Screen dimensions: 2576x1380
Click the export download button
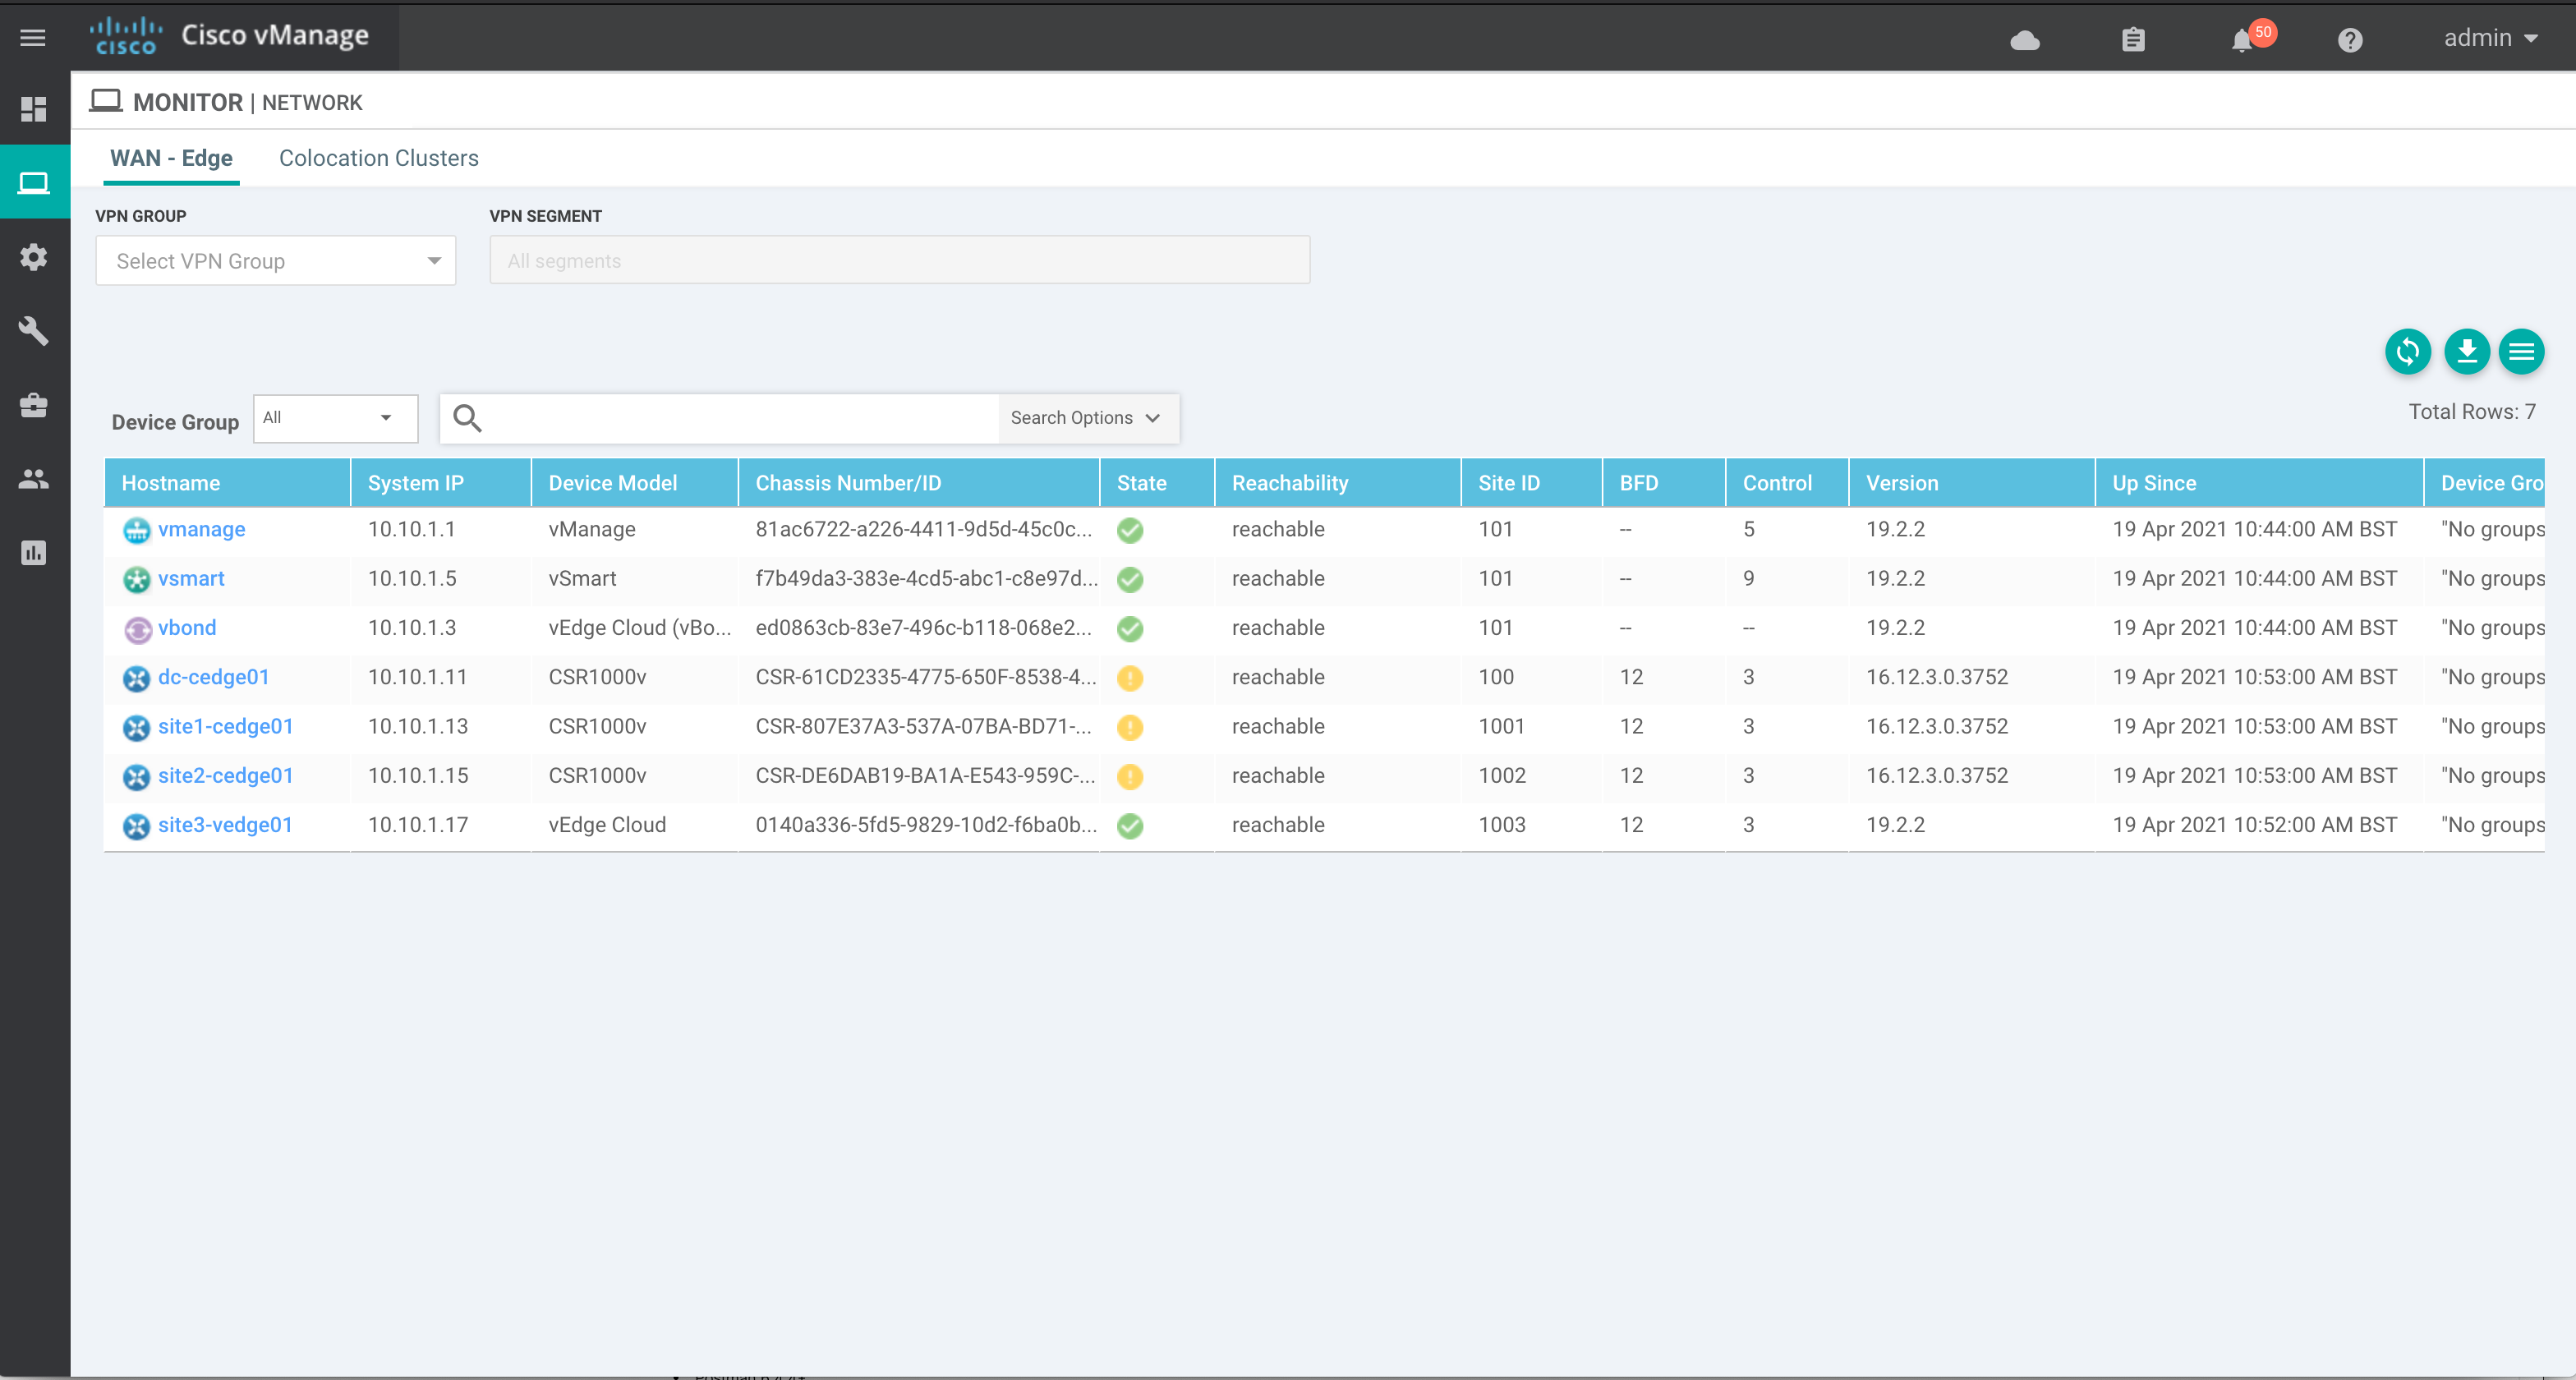click(x=2466, y=352)
